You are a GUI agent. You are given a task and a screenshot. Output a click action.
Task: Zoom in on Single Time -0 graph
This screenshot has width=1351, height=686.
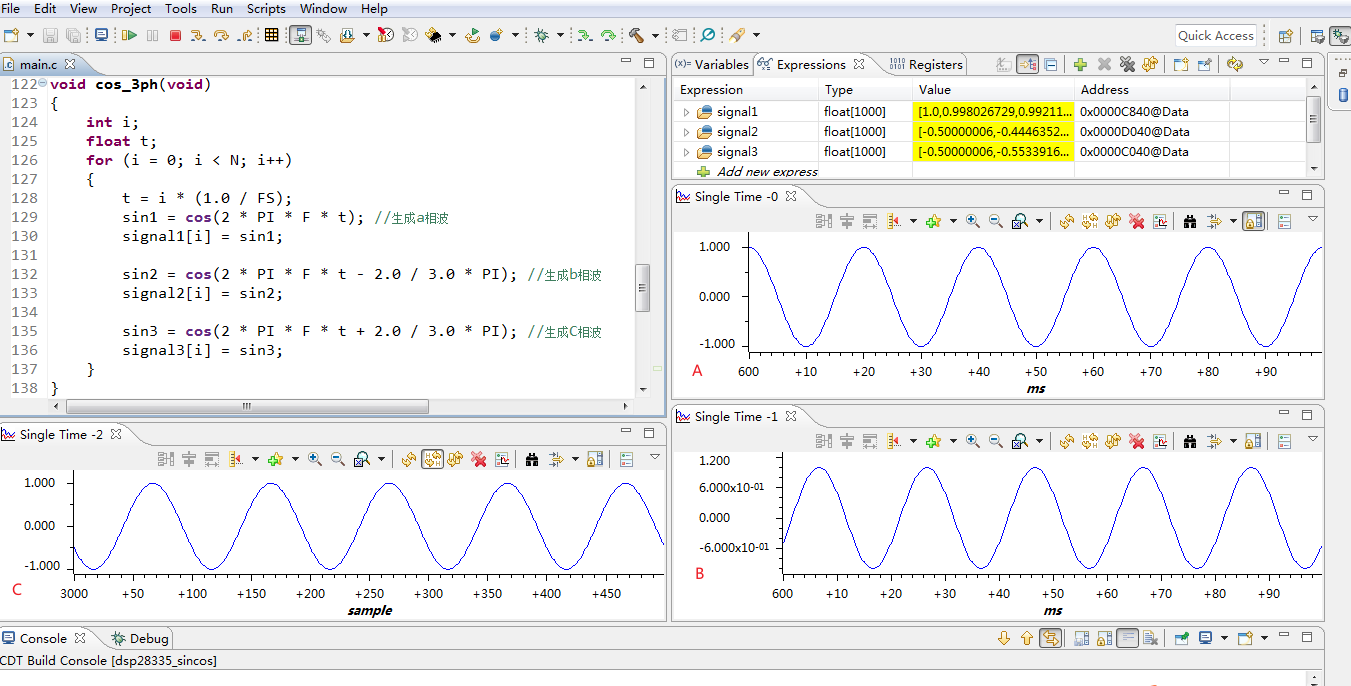[x=972, y=221]
